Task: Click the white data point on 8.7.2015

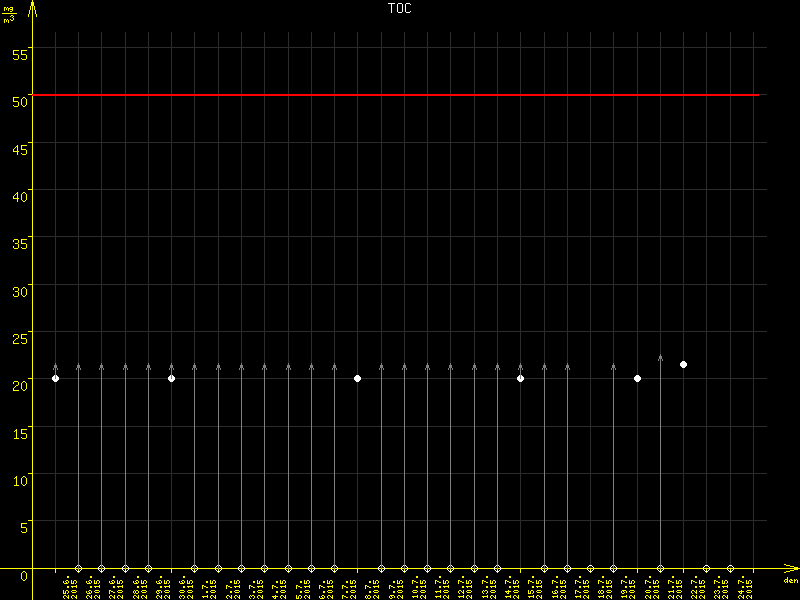Action: click(x=357, y=378)
